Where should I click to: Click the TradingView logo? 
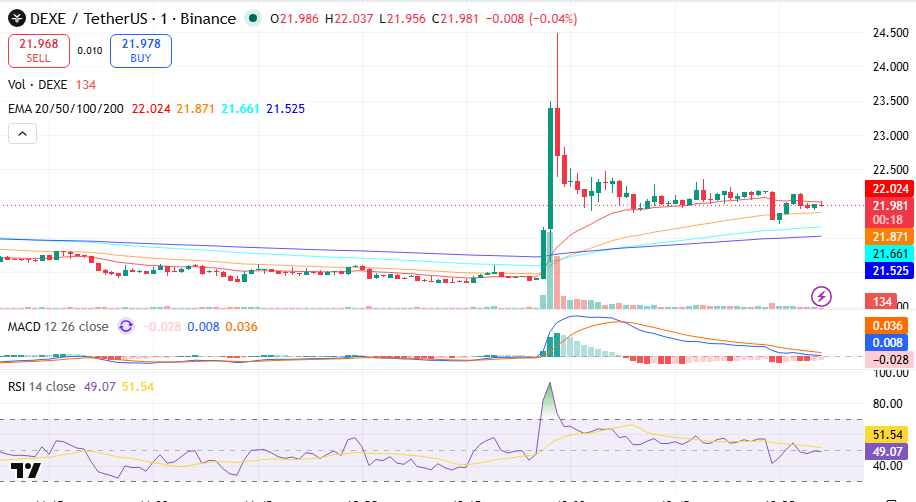[26, 470]
